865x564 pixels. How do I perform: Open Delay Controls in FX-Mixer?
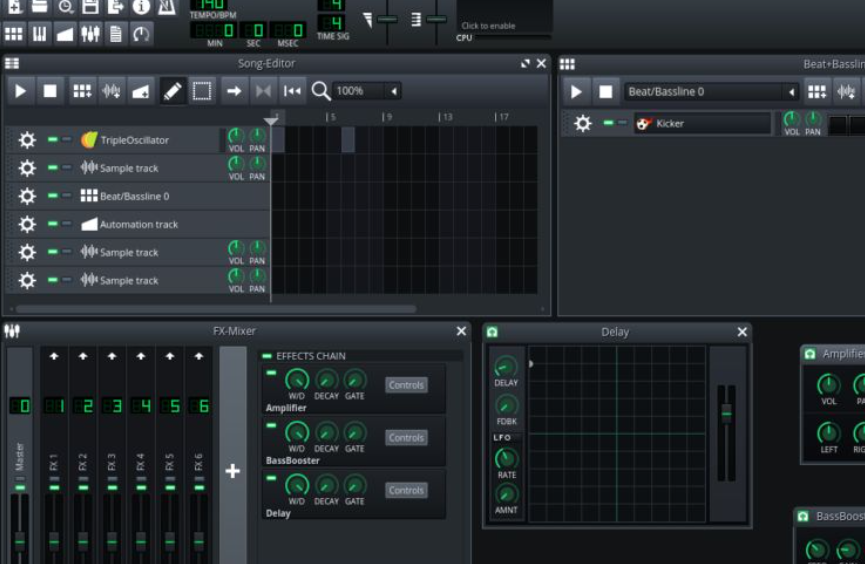[x=406, y=491]
